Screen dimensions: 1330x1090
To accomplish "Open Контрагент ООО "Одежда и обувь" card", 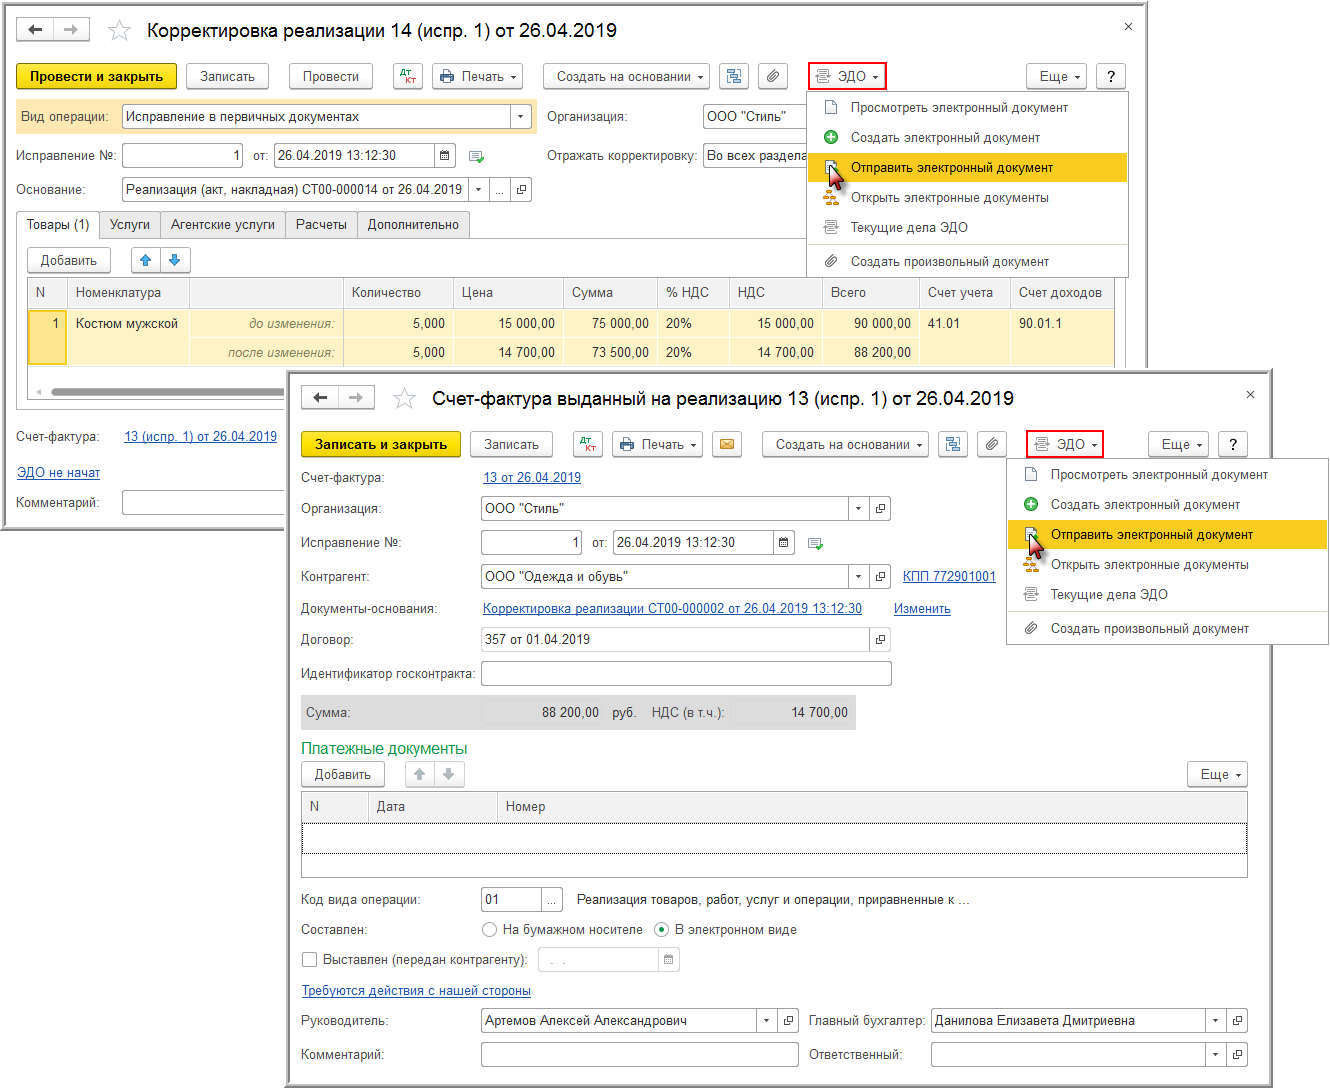I will coord(880,577).
